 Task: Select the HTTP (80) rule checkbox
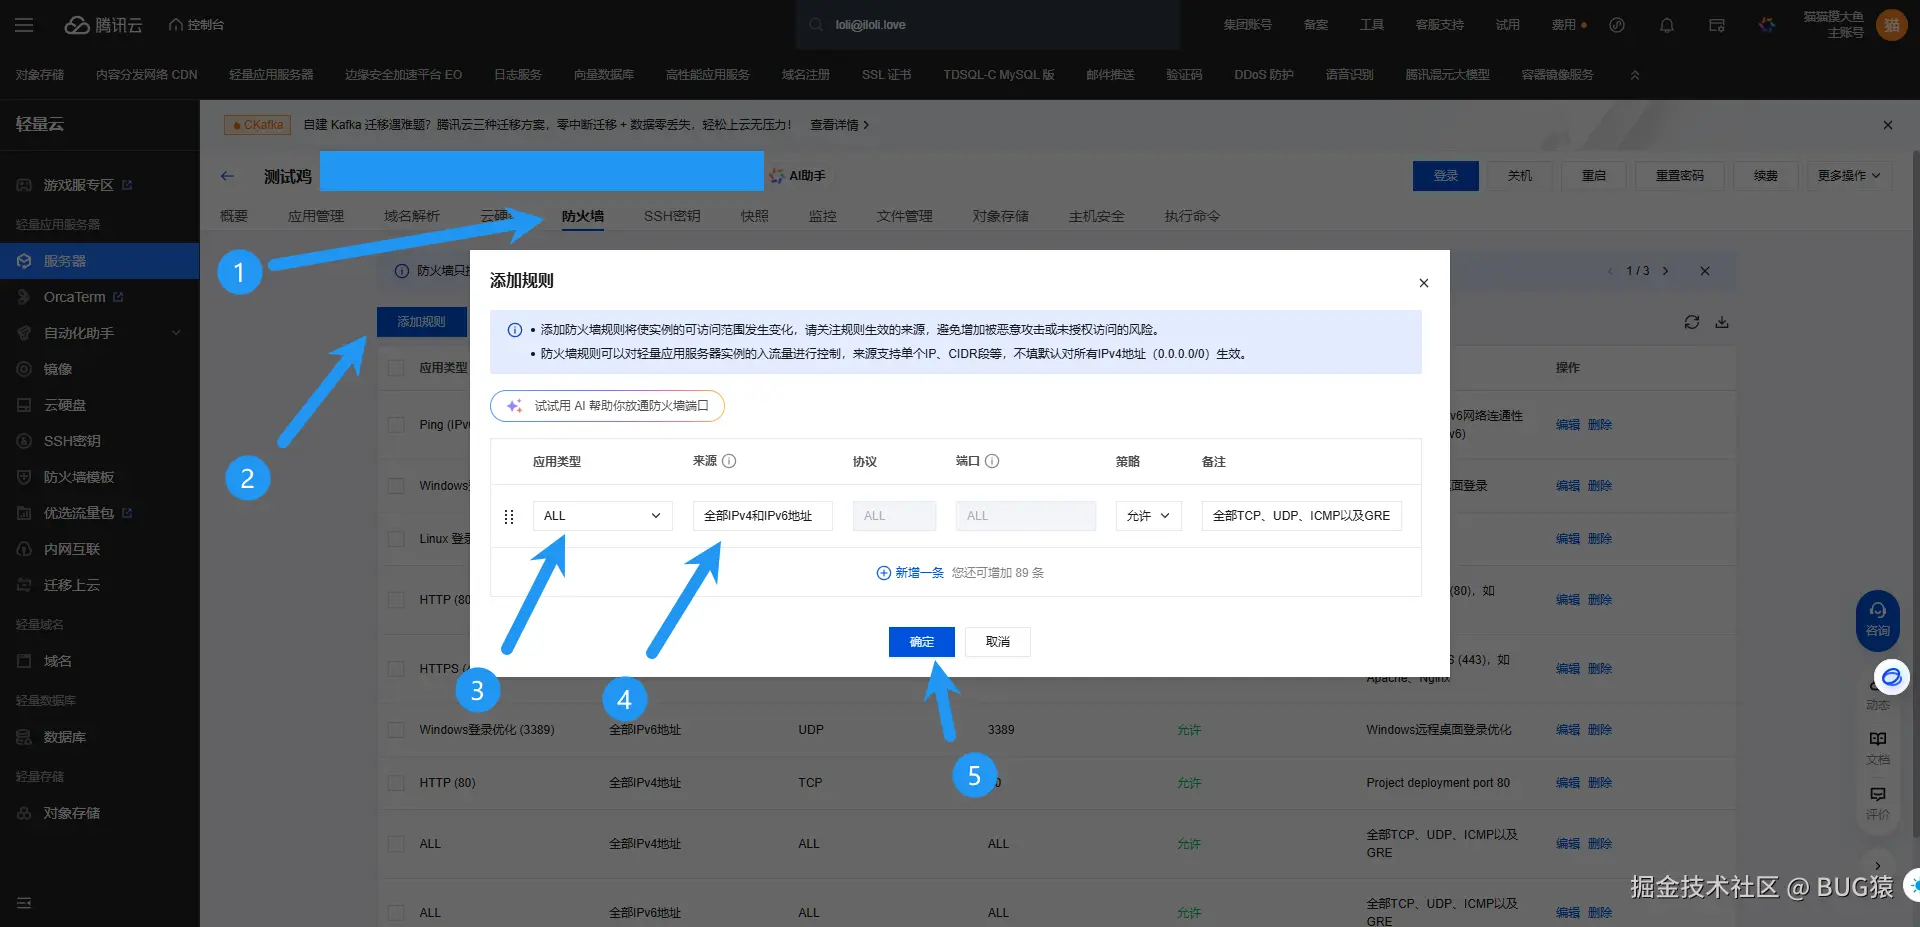coord(396,782)
